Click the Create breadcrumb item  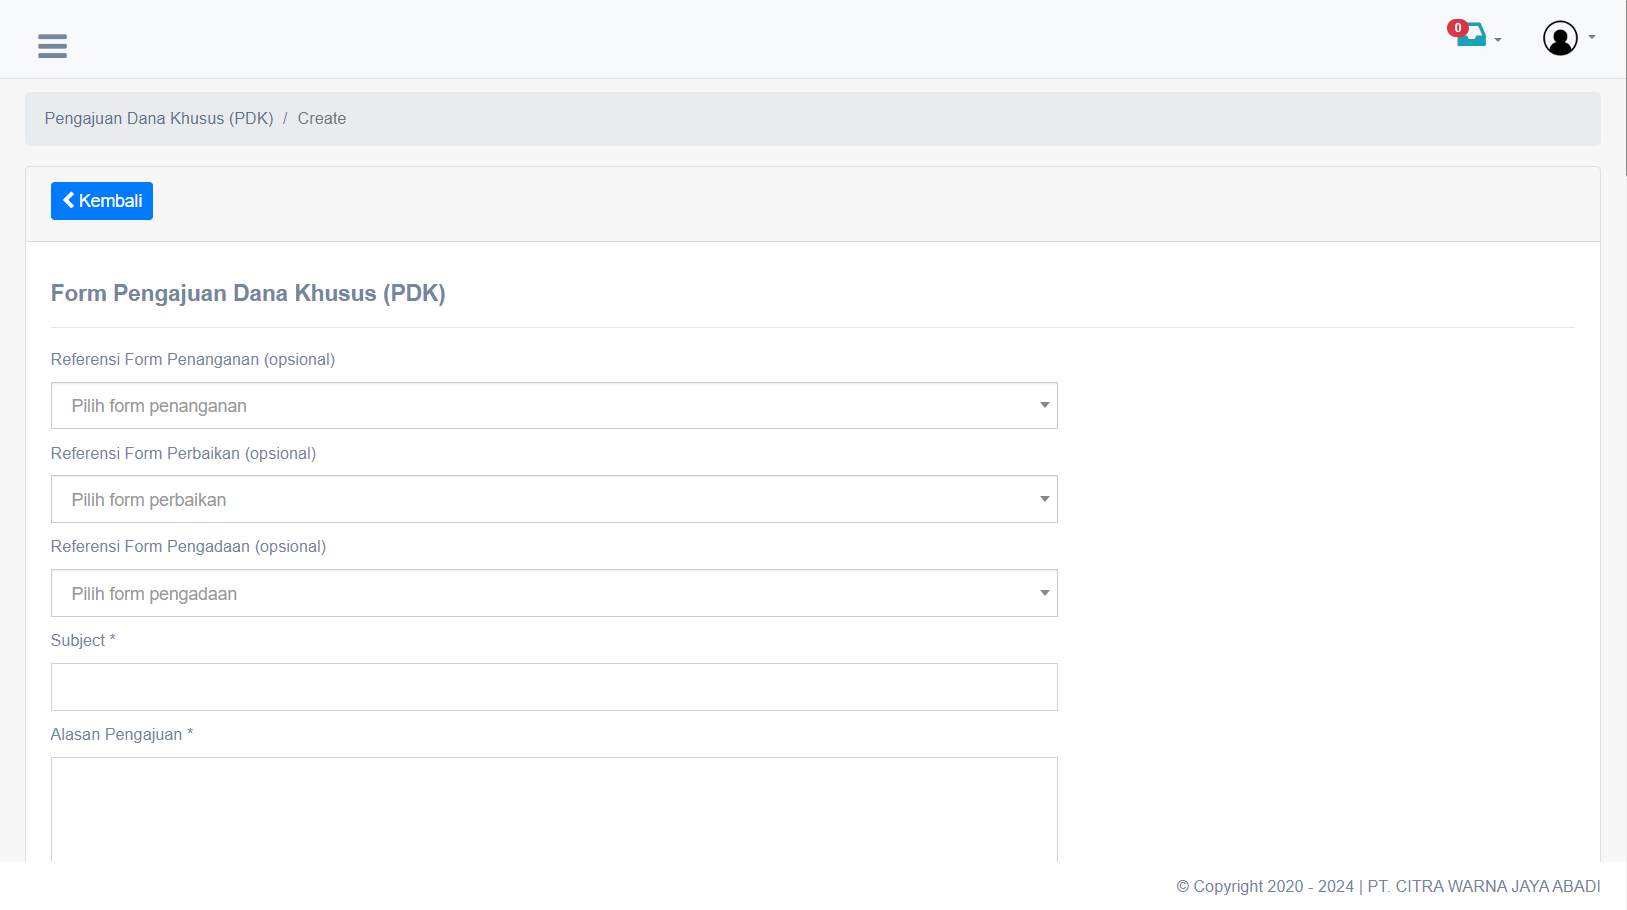pyautogui.click(x=322, y=119)
